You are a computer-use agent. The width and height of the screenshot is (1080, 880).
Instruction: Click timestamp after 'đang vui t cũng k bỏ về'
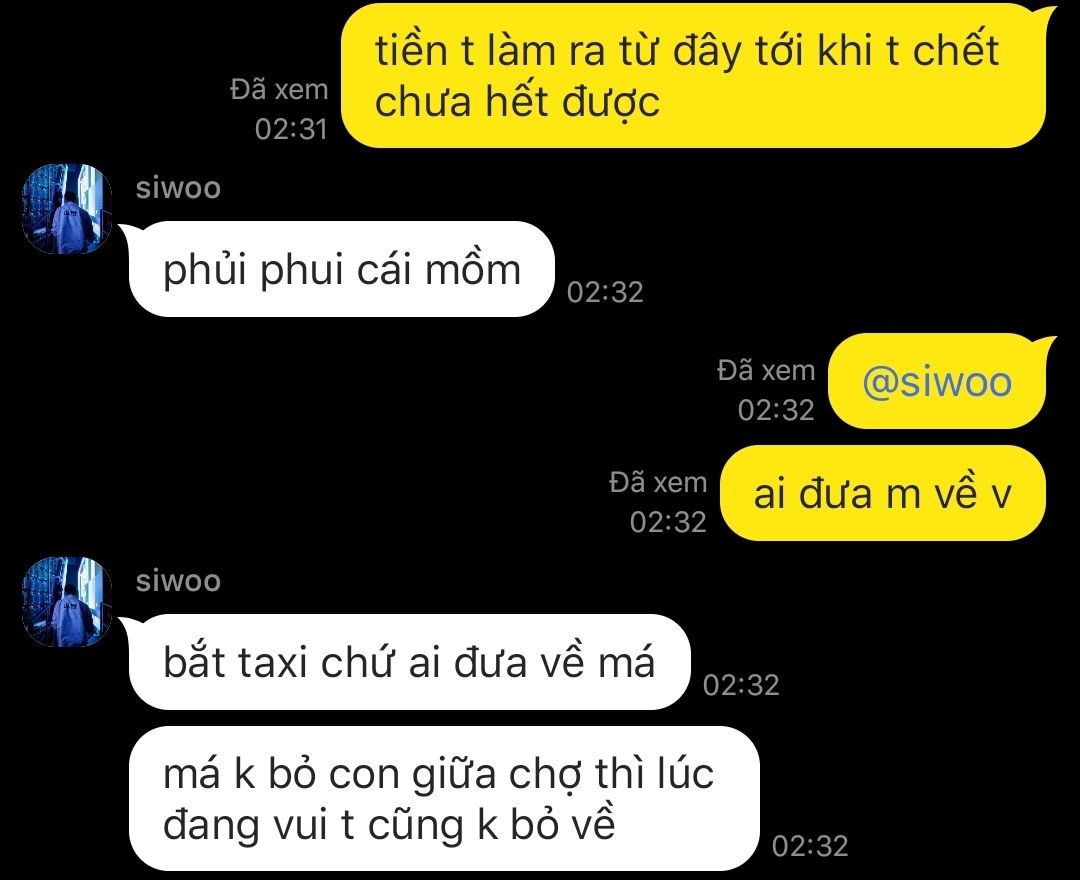coord(810,846)
